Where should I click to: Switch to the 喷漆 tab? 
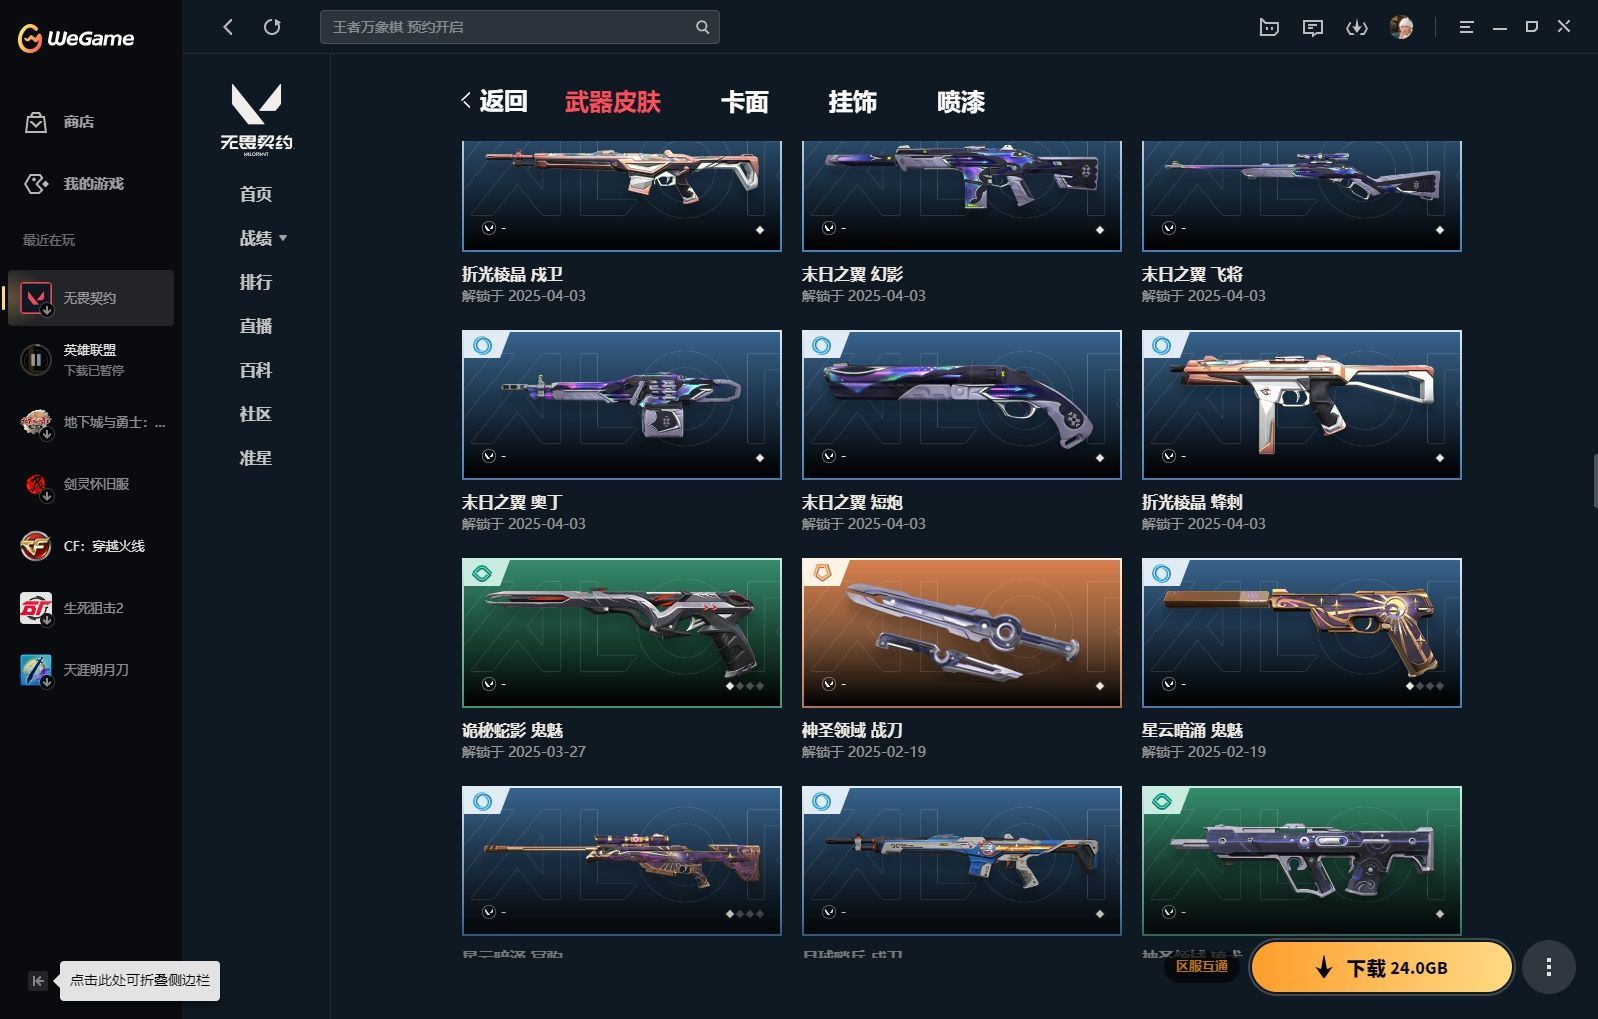tap(961, 102)
